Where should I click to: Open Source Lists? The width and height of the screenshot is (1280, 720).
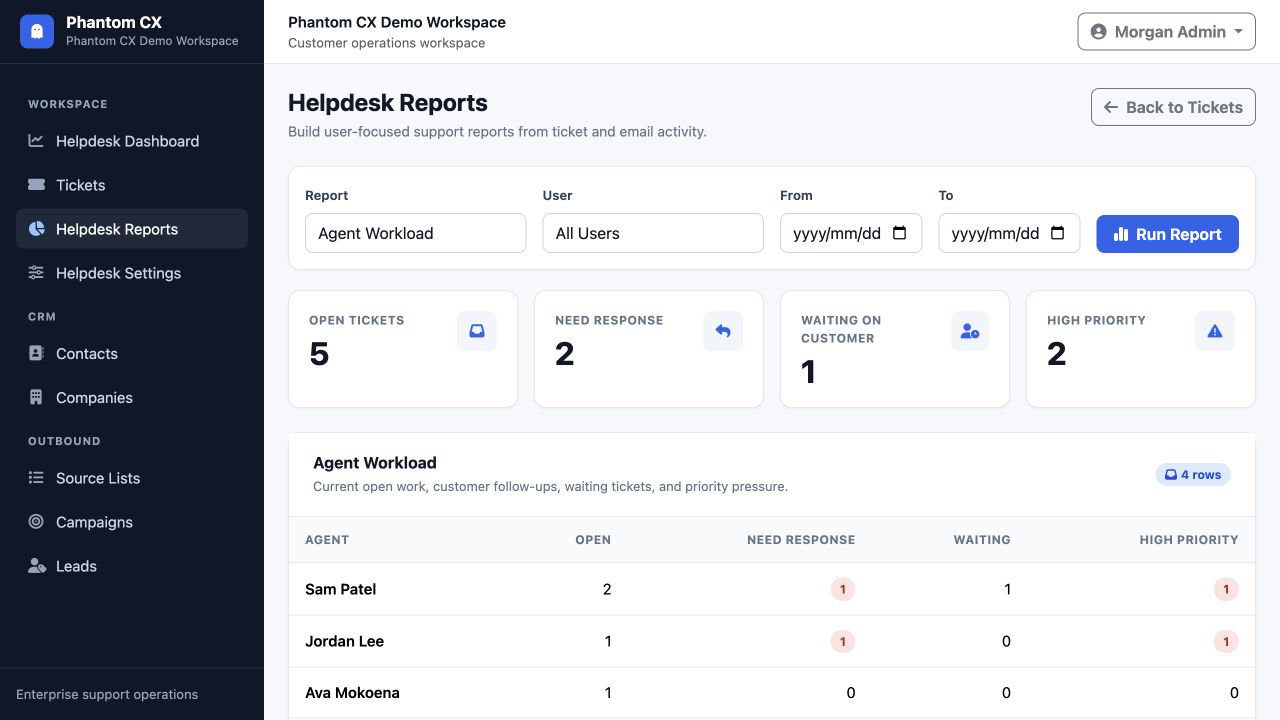coord(132,478)
